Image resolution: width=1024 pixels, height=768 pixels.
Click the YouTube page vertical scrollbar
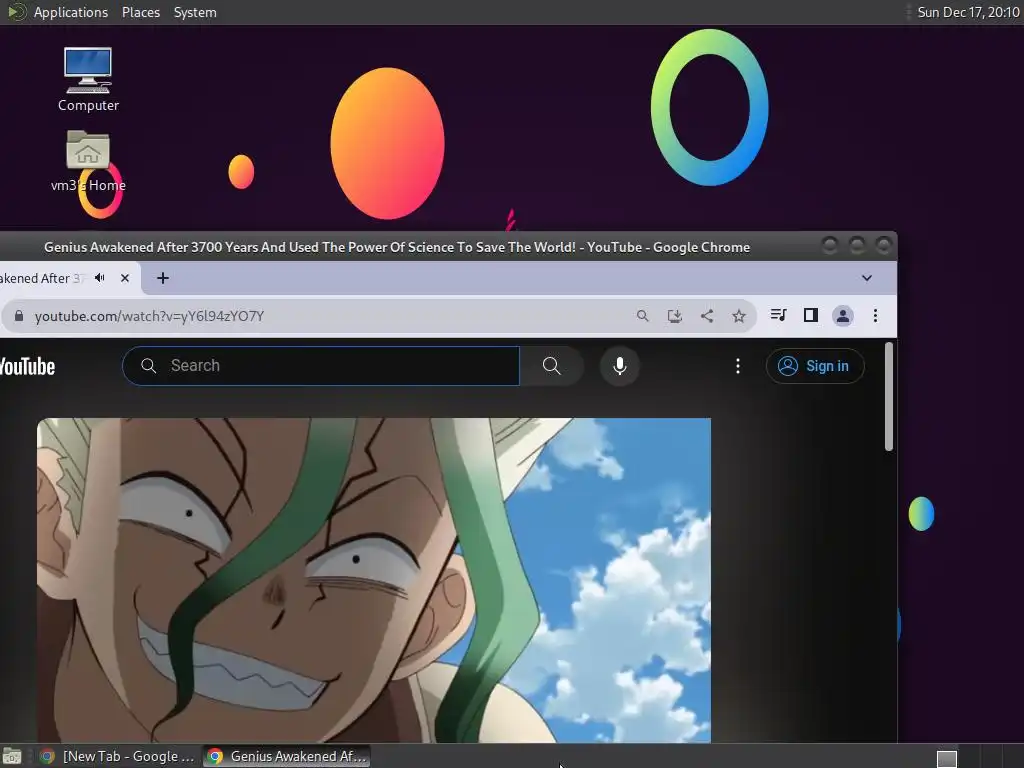[x=889, y=396]
